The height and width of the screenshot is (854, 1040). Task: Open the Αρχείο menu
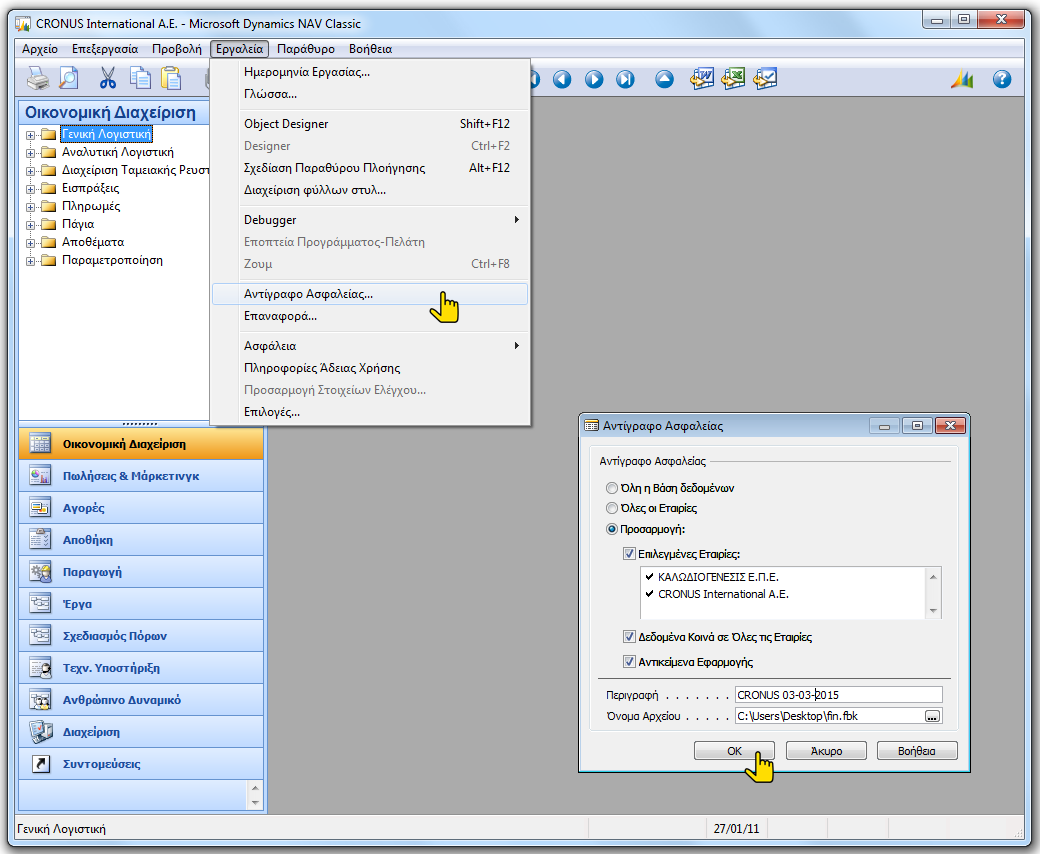pos(40,49)
